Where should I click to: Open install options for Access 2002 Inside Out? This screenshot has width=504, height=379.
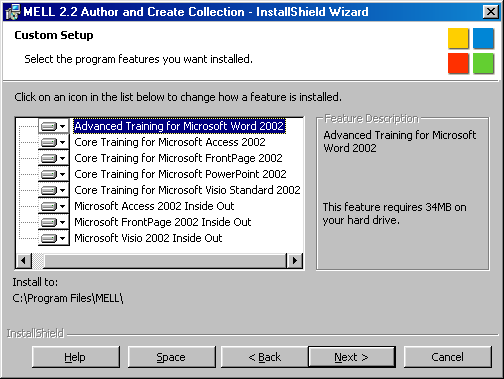(54, 206)
